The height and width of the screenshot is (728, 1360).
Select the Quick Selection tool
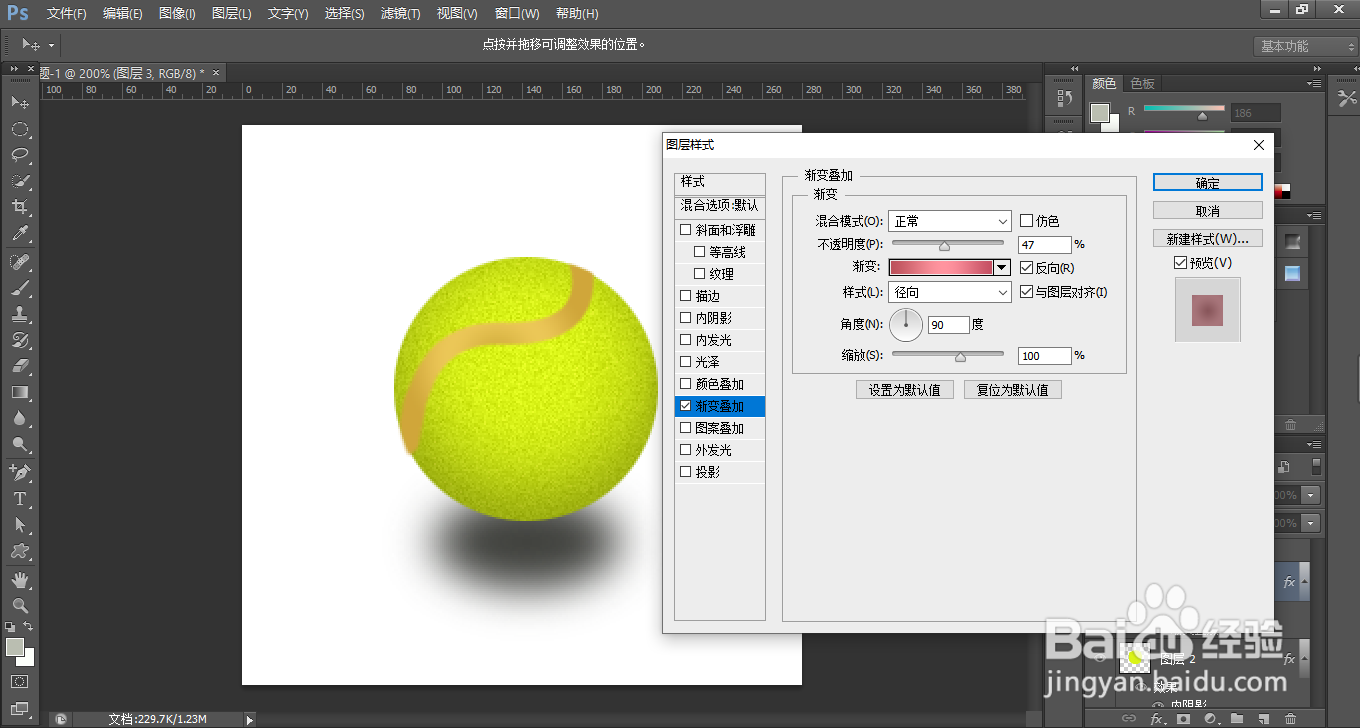[19, 181]
